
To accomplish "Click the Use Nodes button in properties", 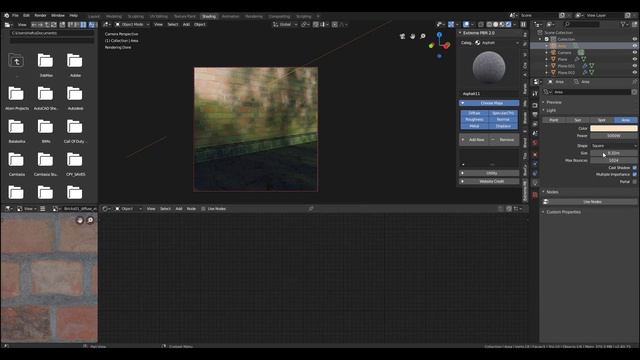I will click(590, 202).
